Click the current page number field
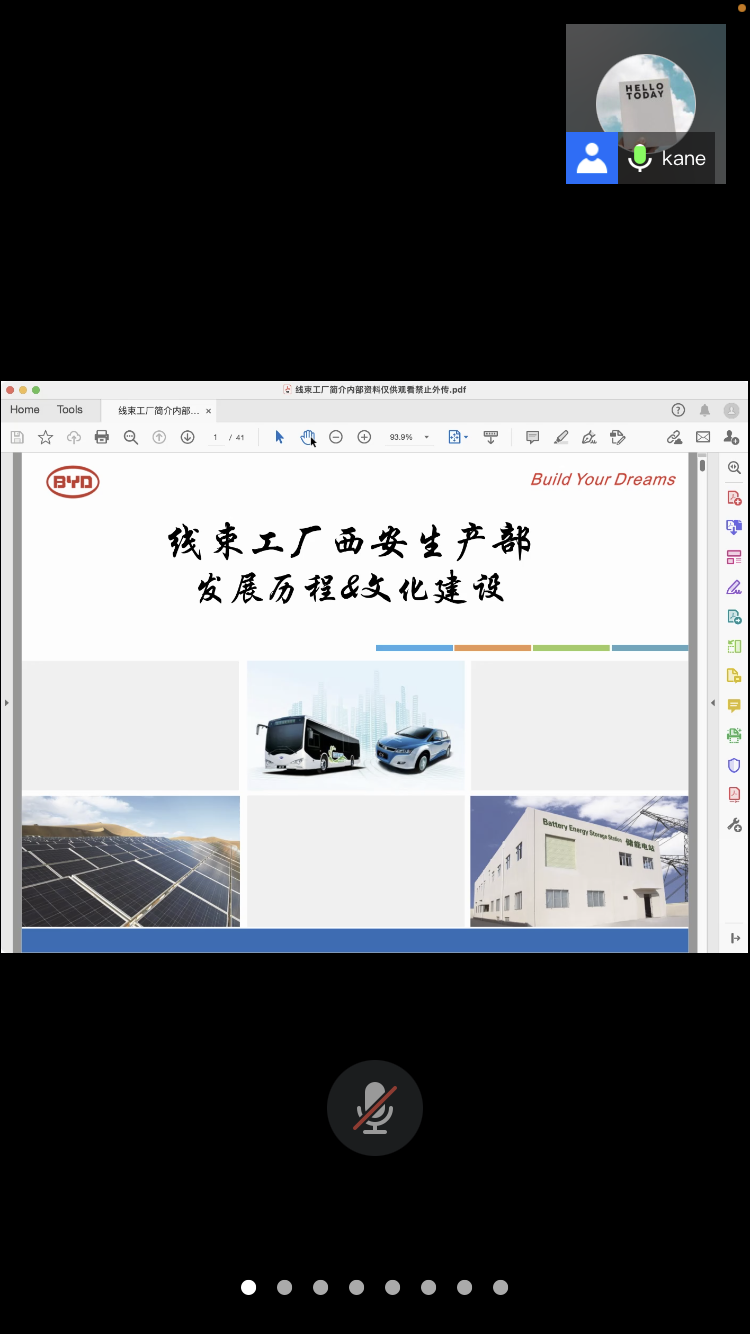 click(215, 437)
